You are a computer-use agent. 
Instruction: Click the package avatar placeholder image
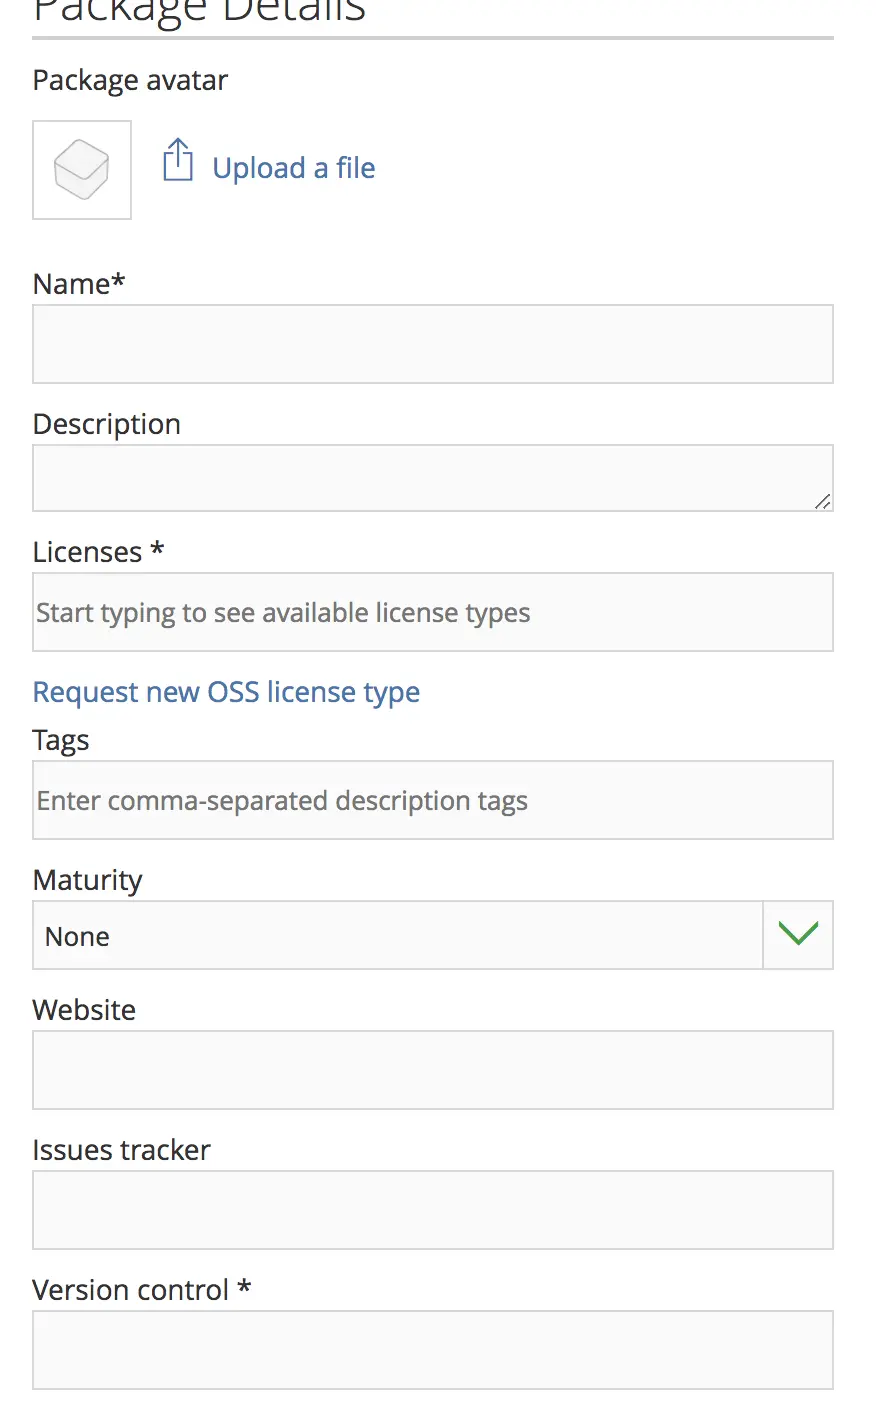(81, 170)
